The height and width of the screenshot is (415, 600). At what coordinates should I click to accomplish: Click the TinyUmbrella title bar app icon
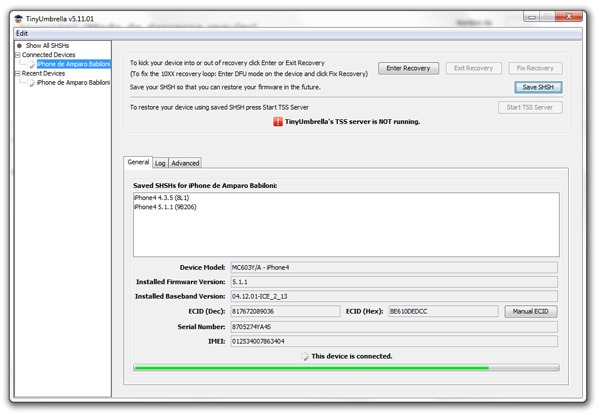tap(18, 18)
